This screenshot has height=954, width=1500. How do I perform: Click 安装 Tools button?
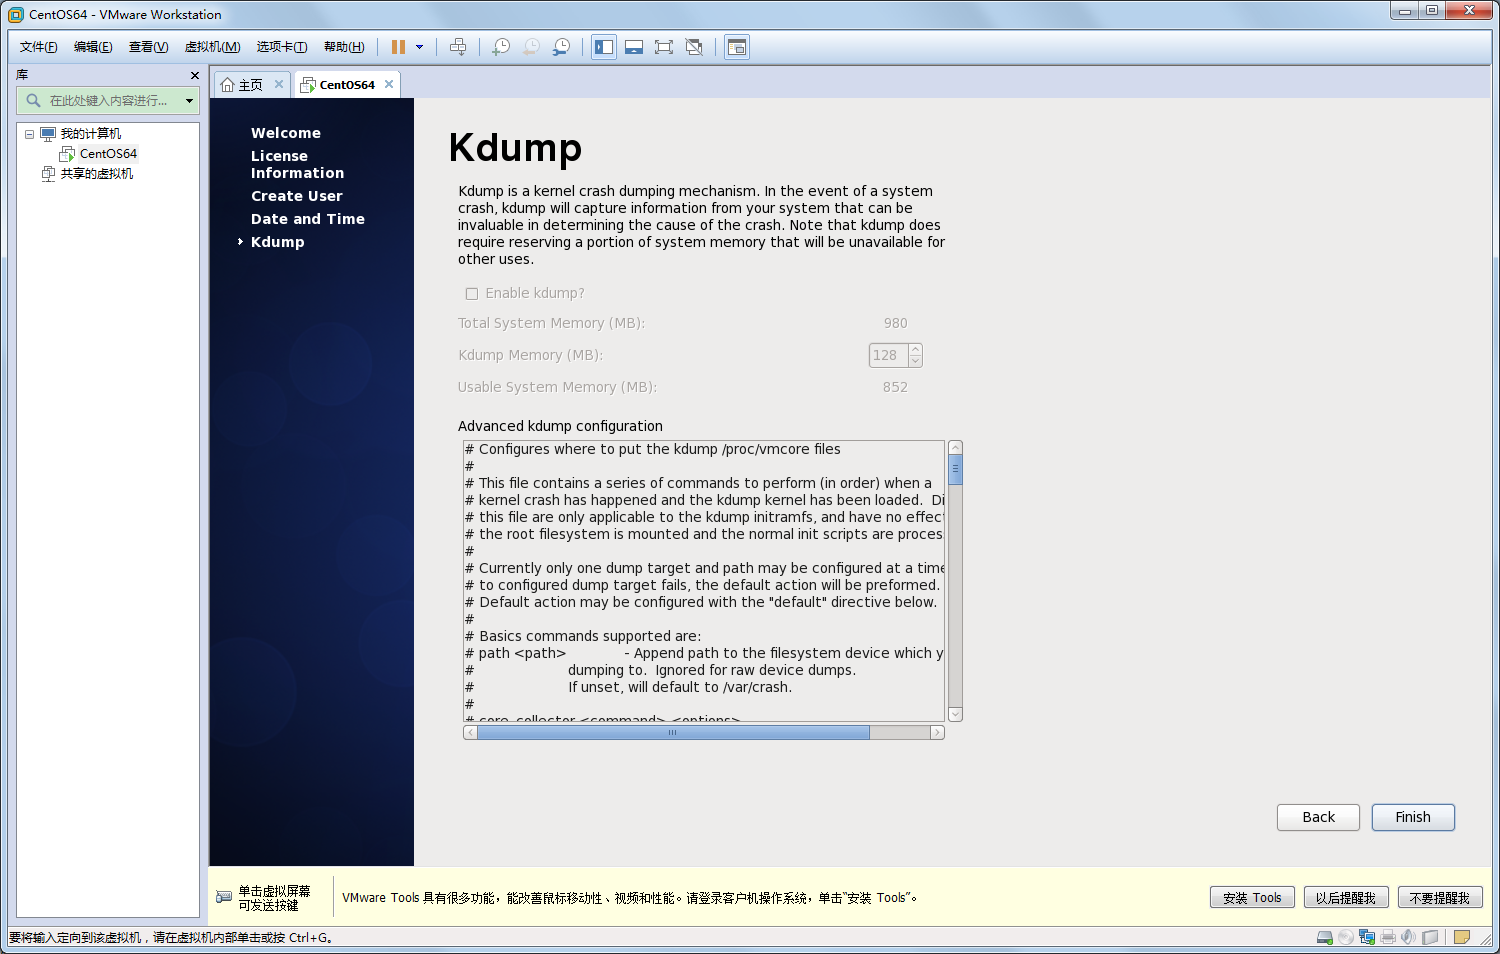tap(1252, 898)
